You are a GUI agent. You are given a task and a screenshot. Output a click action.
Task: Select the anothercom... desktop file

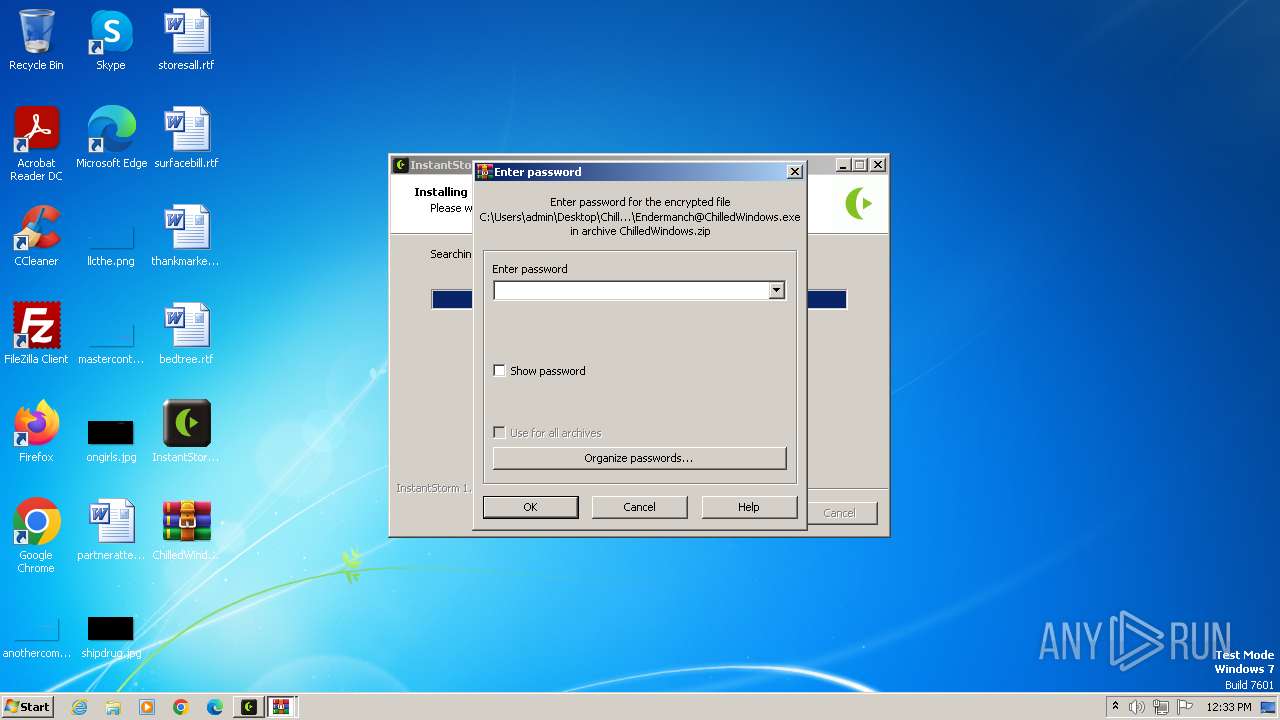[36, 635]
